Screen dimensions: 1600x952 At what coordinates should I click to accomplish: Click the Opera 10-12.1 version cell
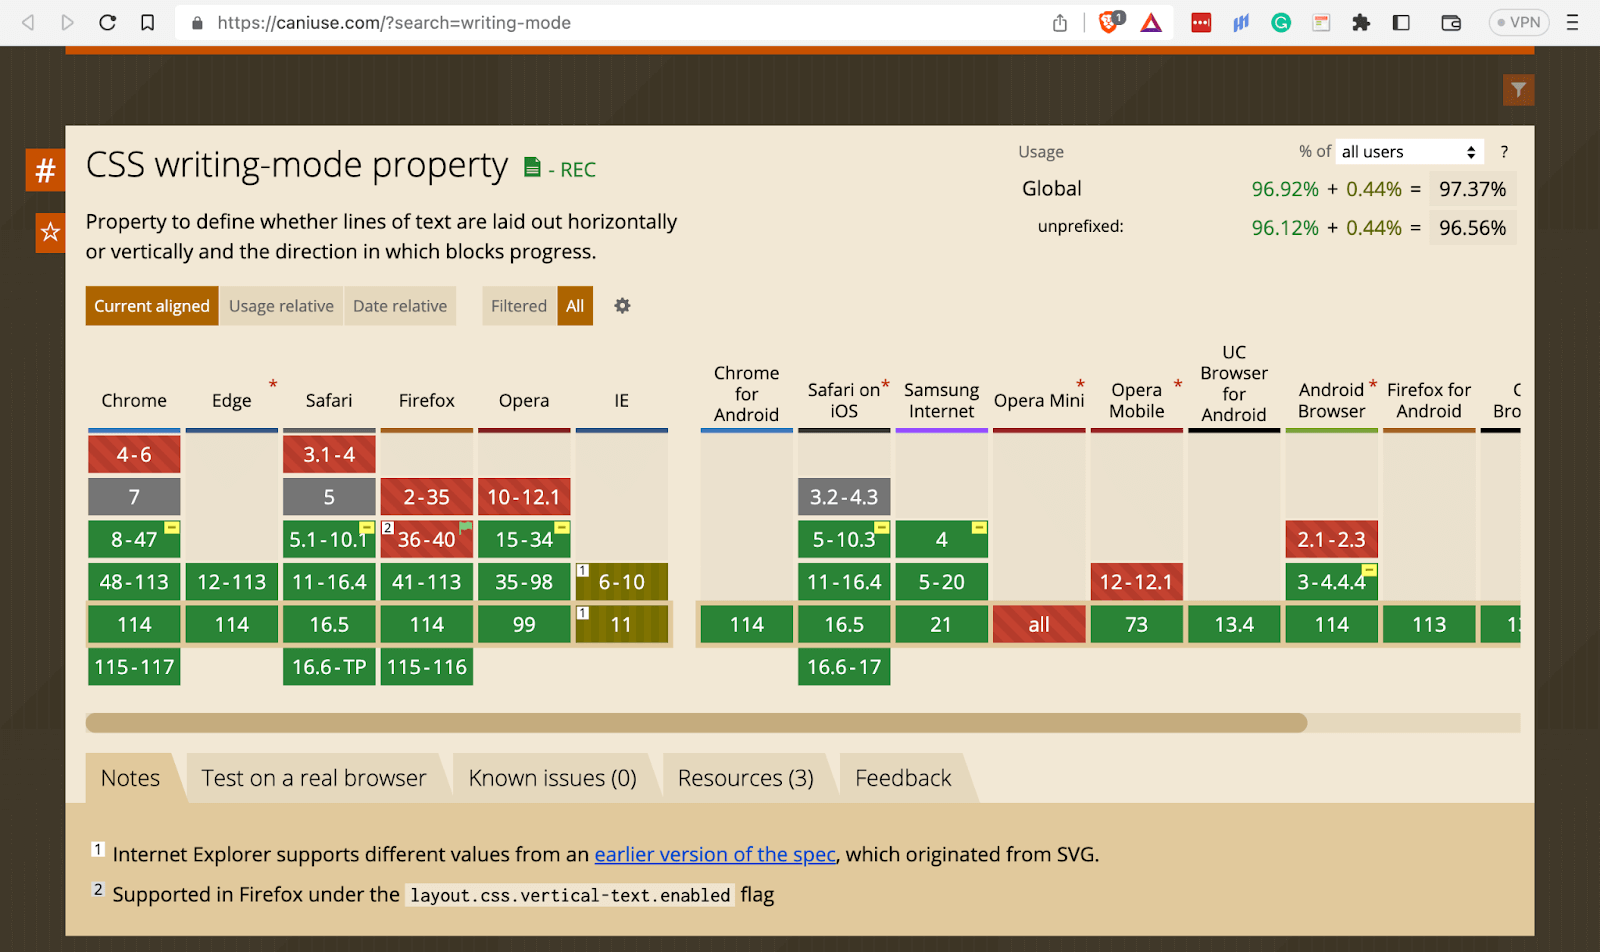click(x=524, y=497)
